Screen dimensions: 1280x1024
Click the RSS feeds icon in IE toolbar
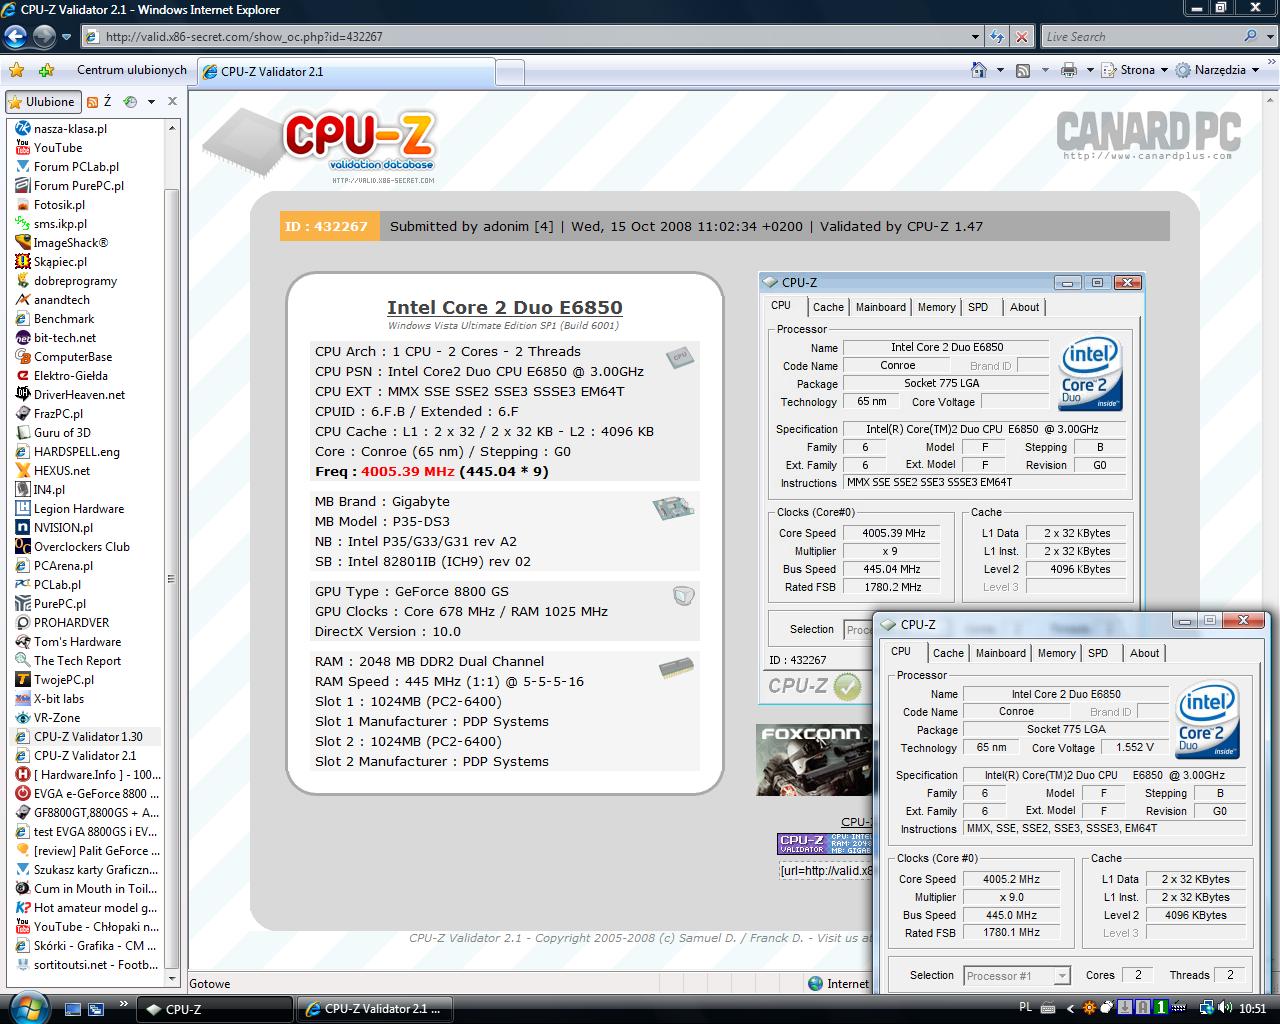1022,70
